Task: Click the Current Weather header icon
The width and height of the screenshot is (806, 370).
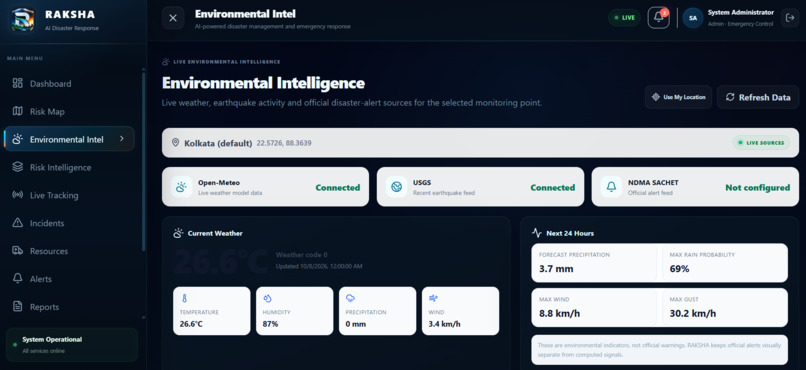Action: (178, 233)
